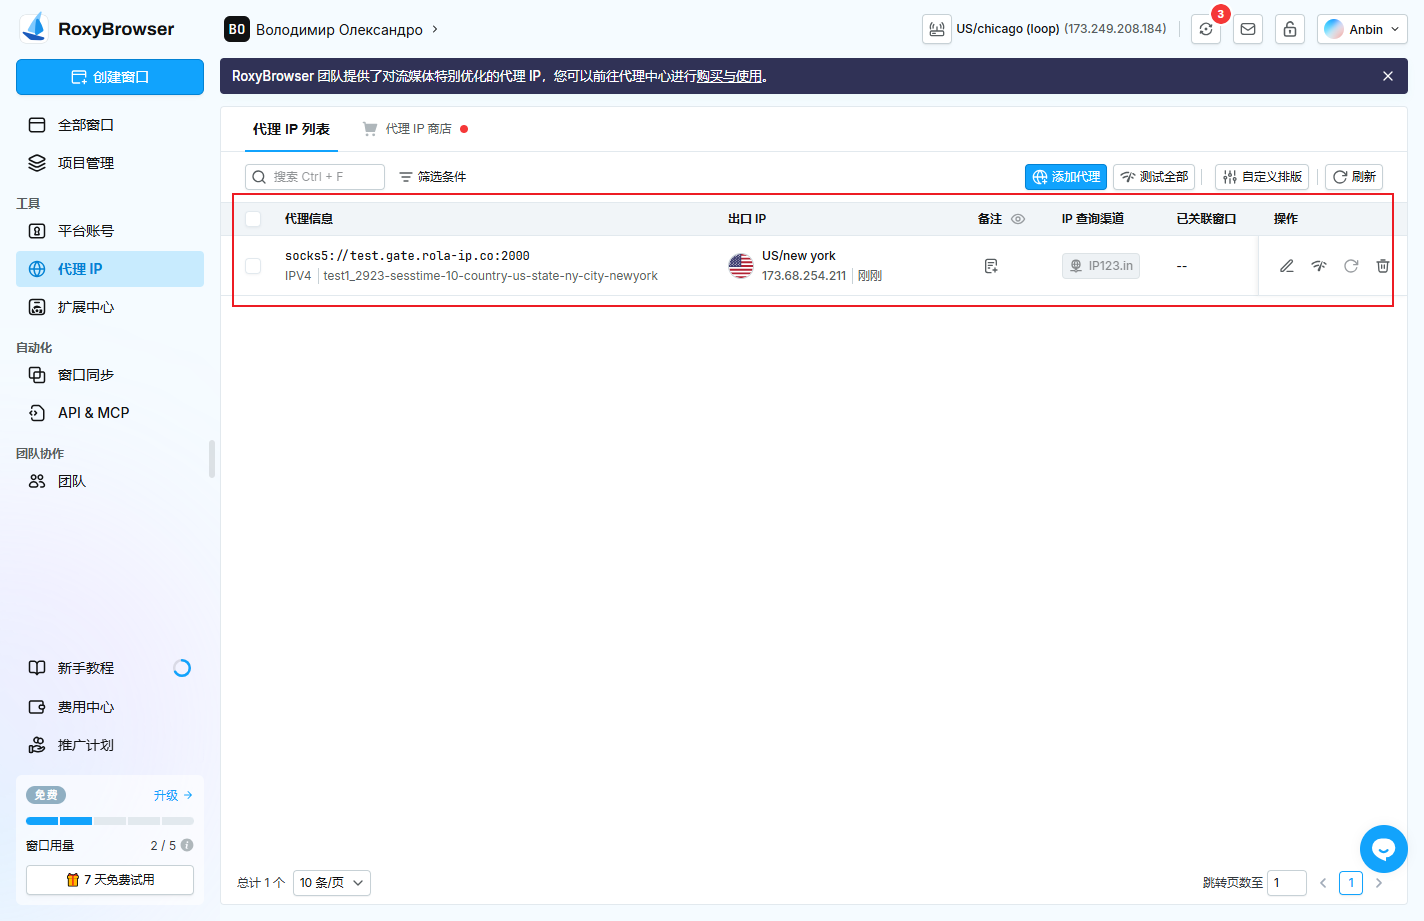The image size is (1424, 921).
Task: Open the chat support bubble
Action: 1383,849
